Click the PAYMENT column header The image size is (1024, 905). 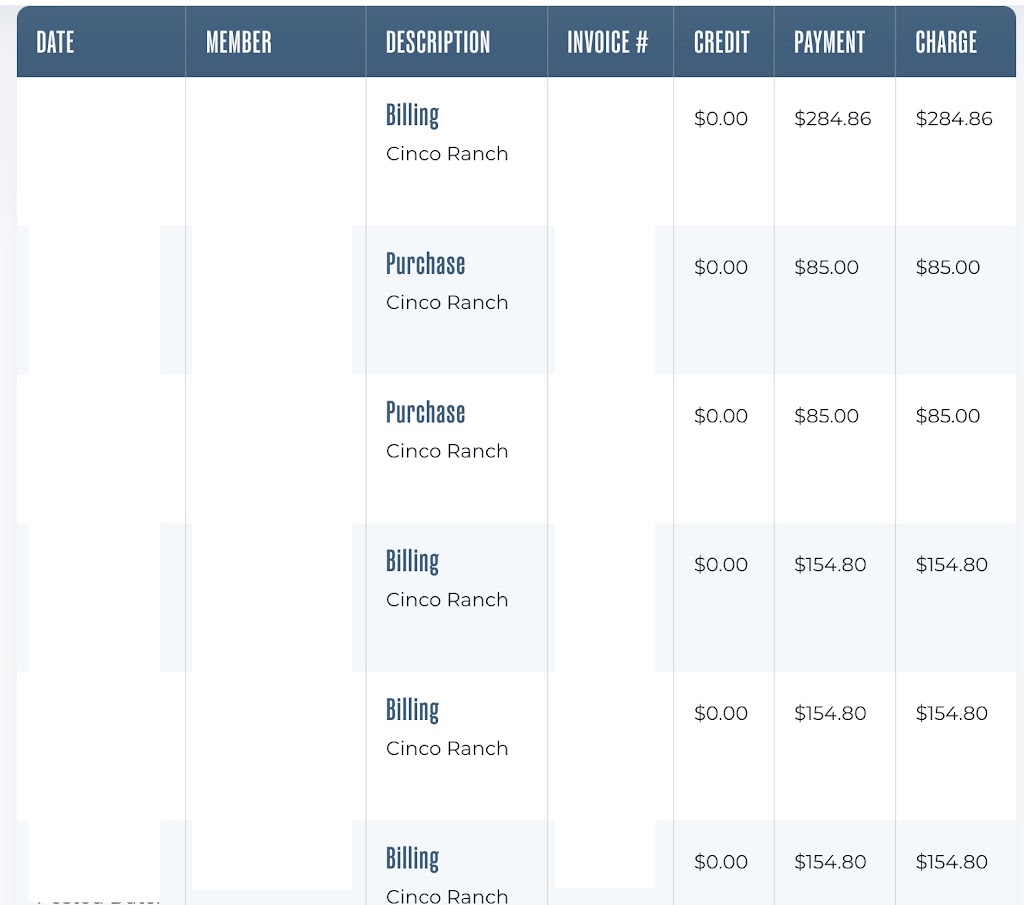coord(829,42)
